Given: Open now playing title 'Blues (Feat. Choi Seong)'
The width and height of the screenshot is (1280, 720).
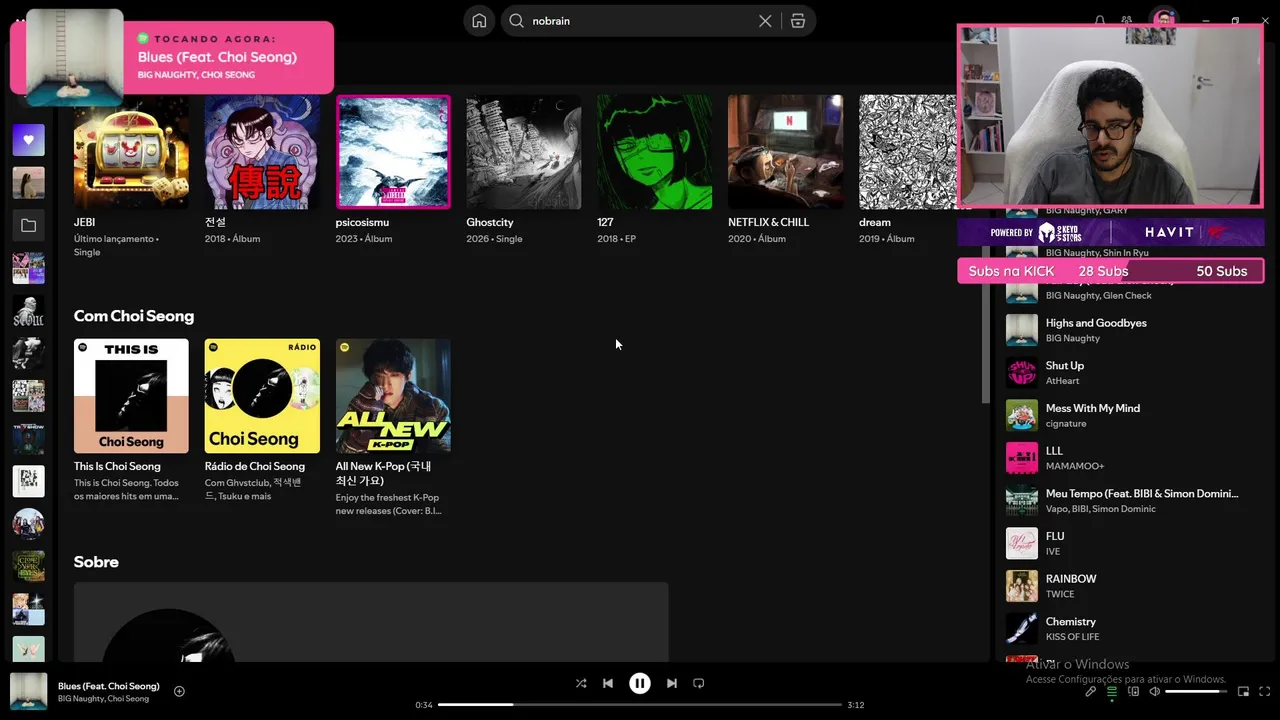Looking at the screenshot, I should (x=109, y=686).
